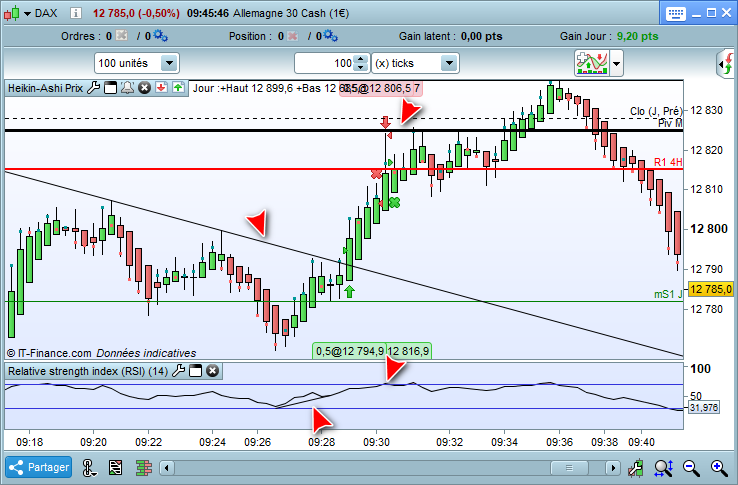Image resolution: width=738 pixels, height=485 pixels.
Task: Open the orders settings gear icon
Action: (160, 36)
